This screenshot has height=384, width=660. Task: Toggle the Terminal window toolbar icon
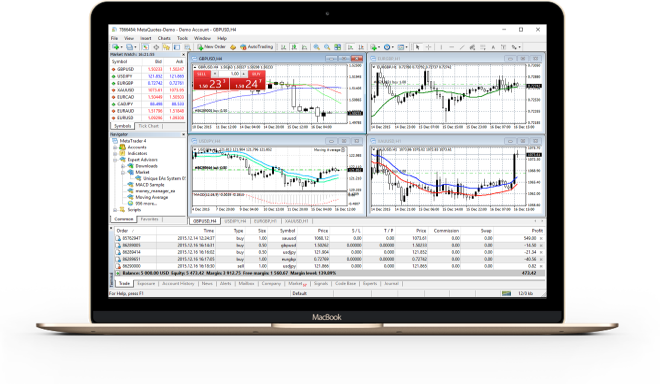tap(177, 47)
